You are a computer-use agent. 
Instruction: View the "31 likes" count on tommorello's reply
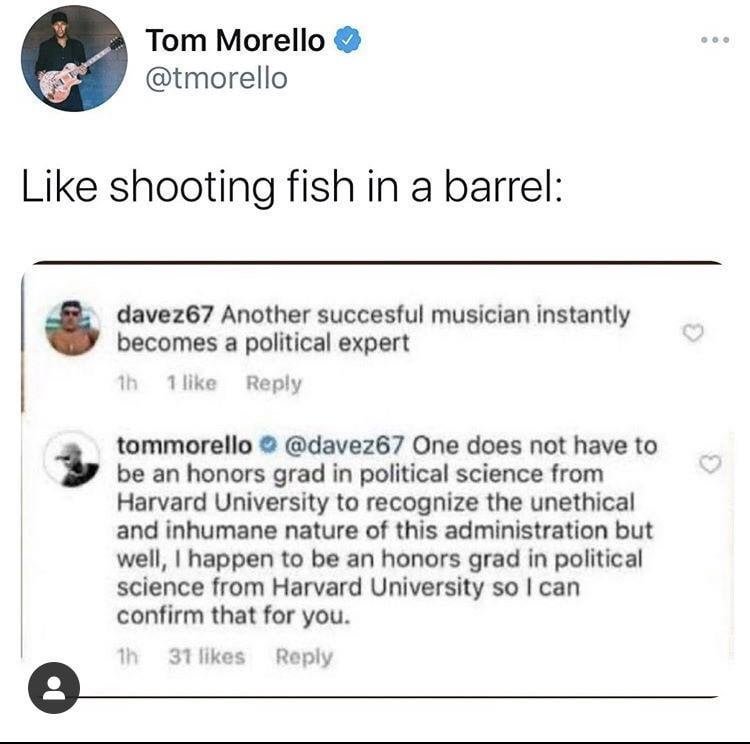pos(206,657)
